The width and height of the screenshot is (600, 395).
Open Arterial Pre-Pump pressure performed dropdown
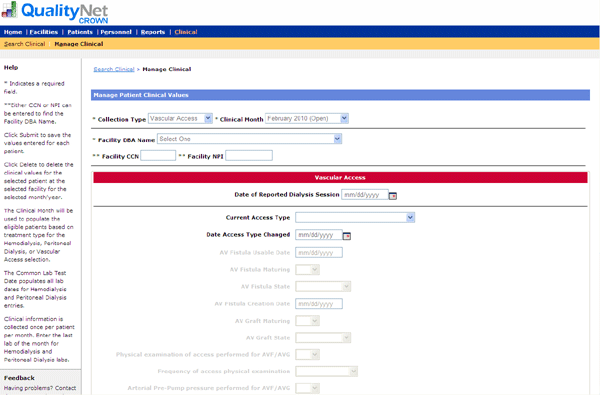point(308,388)
